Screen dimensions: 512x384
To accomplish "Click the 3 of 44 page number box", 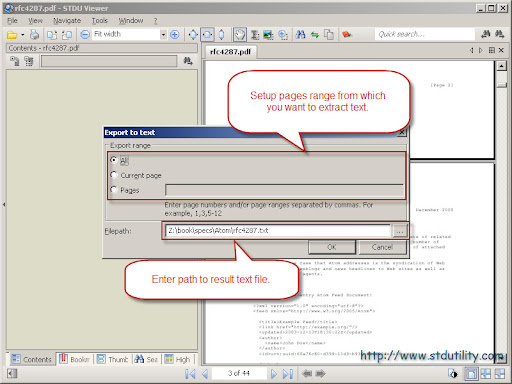I will click(x=239, y=373).
